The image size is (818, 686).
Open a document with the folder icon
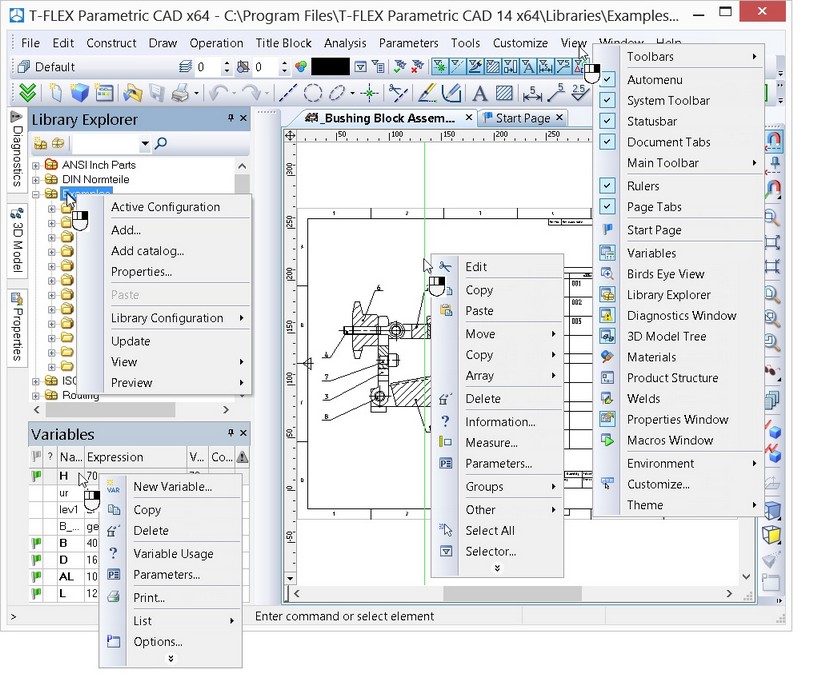click(133, 93)
